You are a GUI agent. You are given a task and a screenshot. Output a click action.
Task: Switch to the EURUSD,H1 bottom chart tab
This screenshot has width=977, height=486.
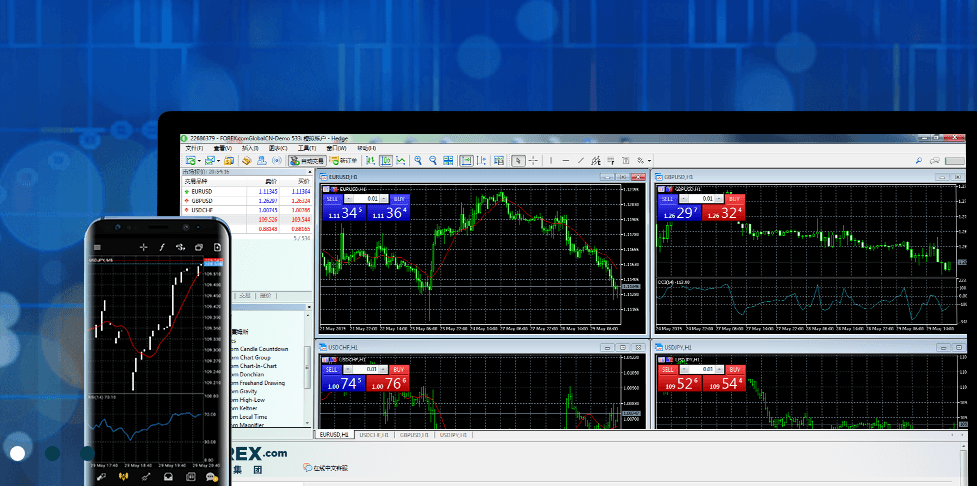click(334, 434)
